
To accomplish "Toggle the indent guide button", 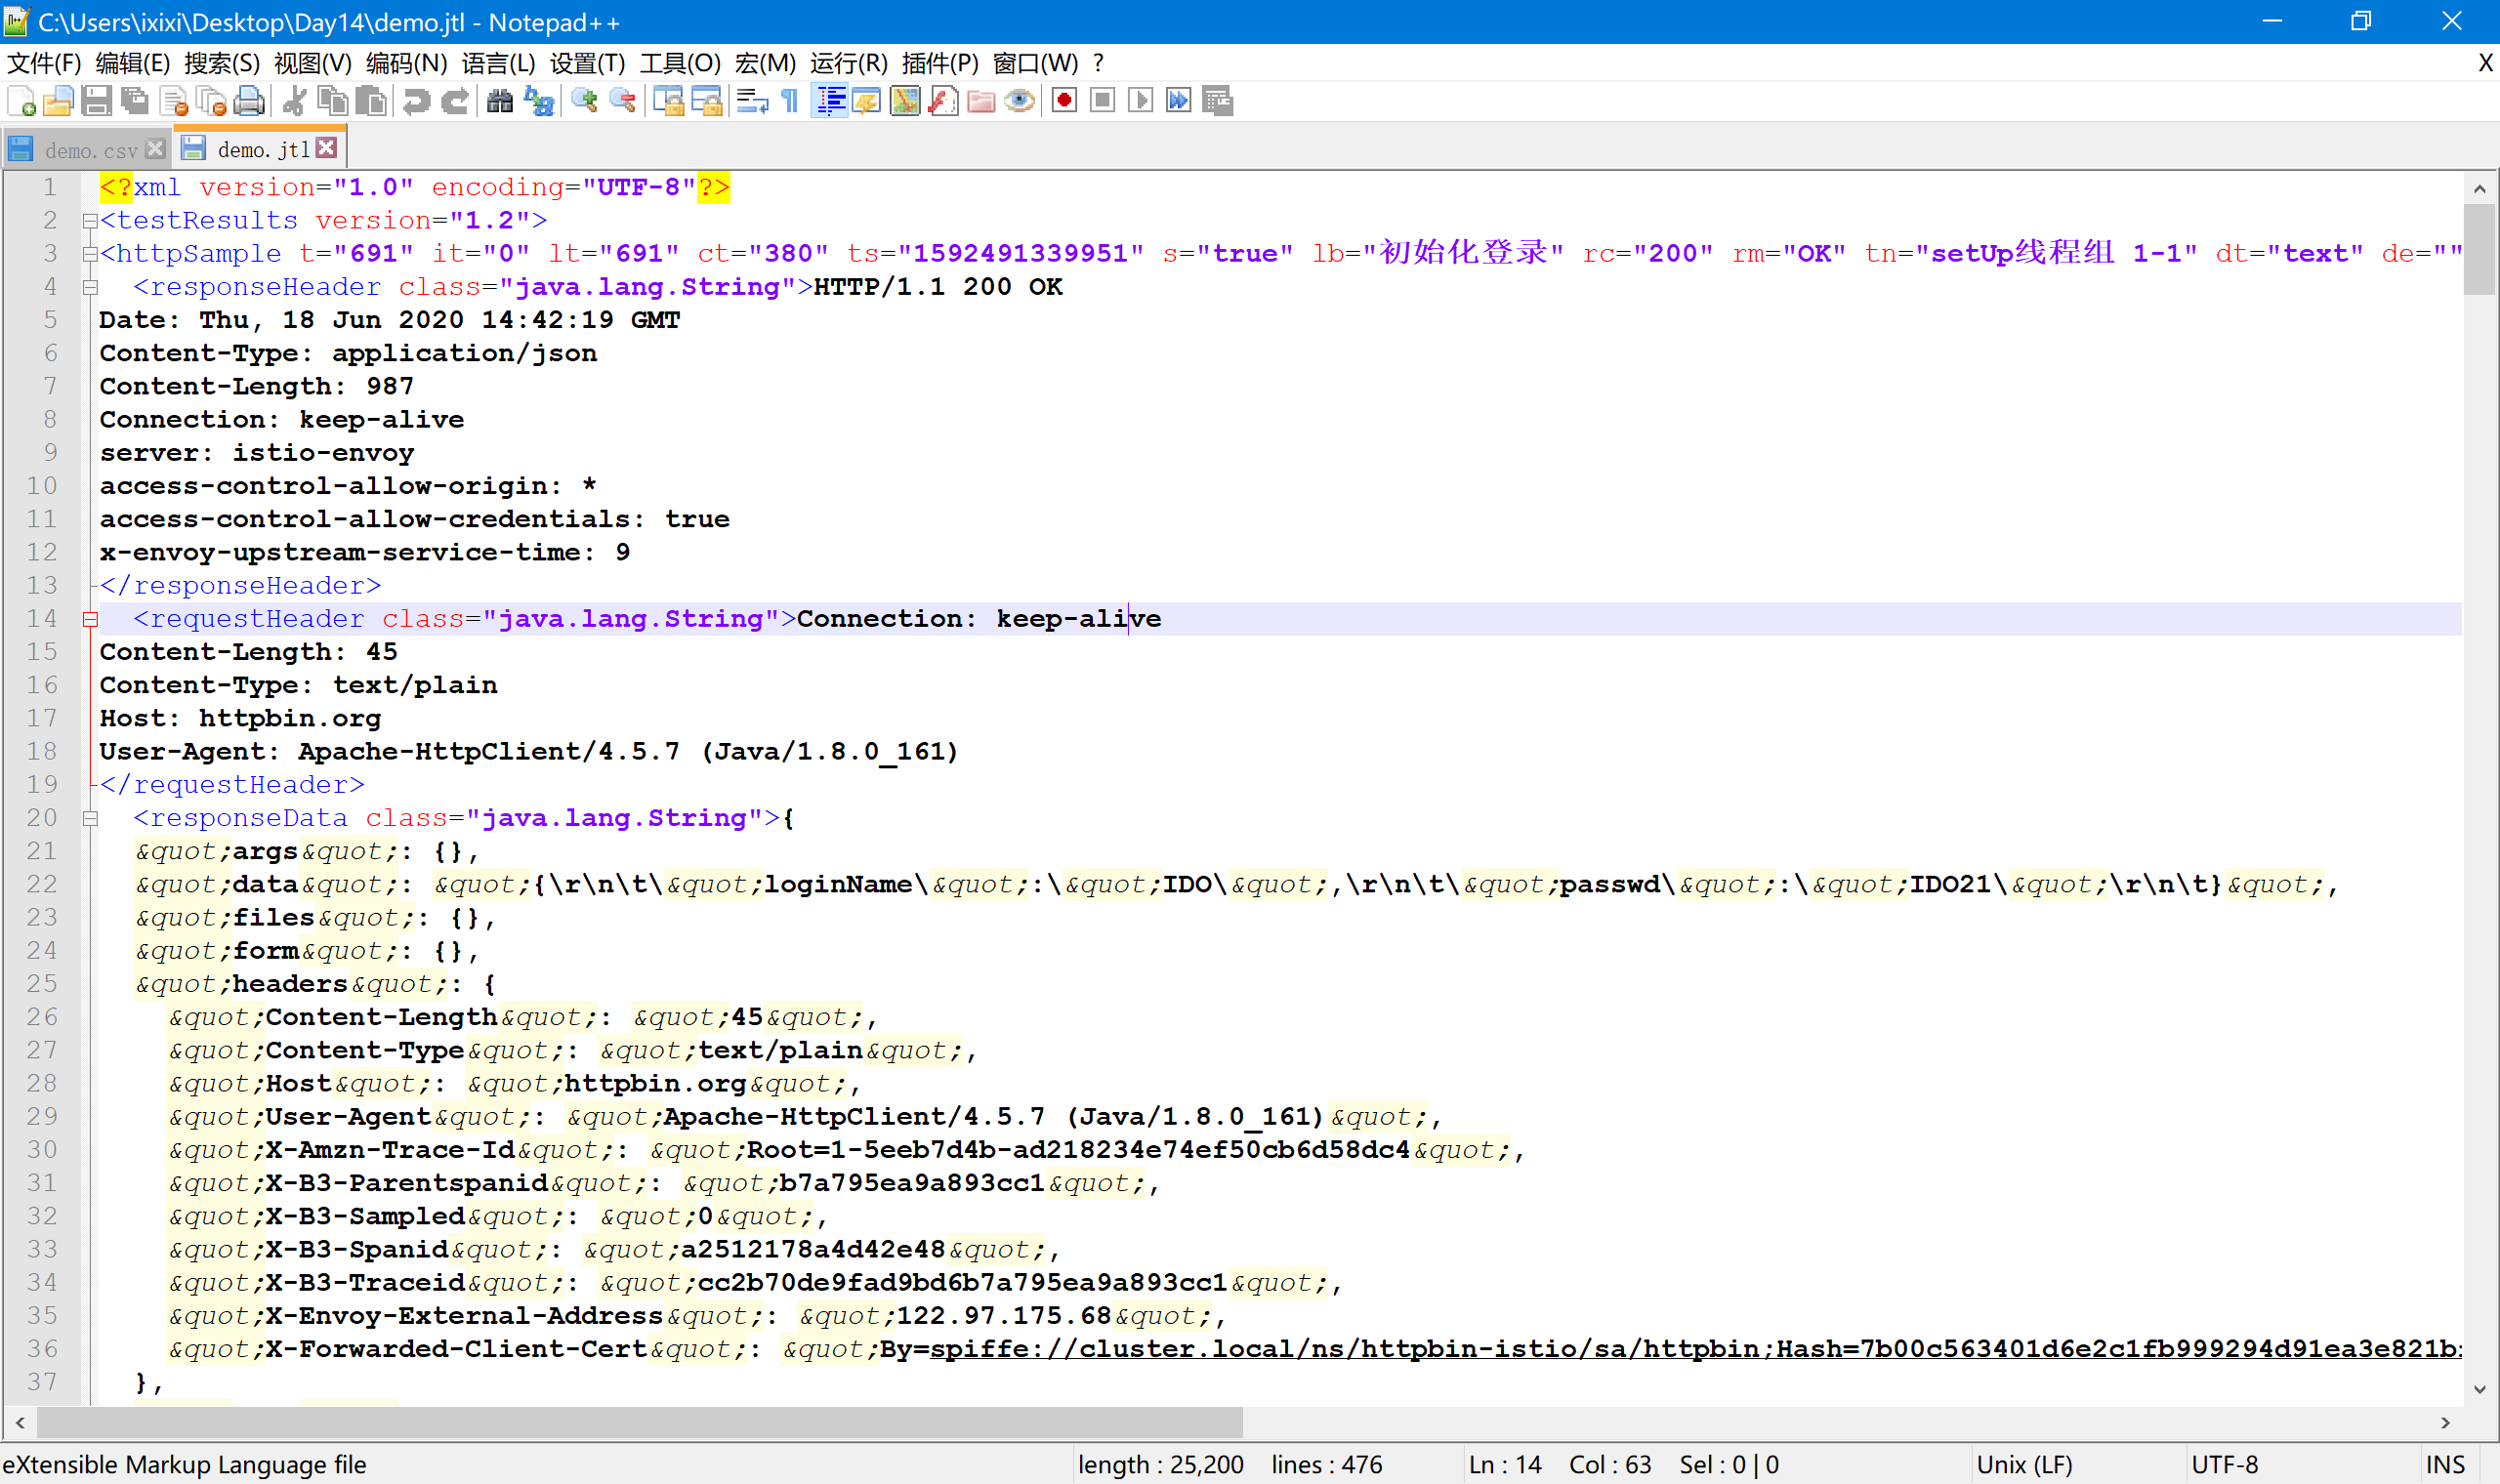I will pos(830,101).
